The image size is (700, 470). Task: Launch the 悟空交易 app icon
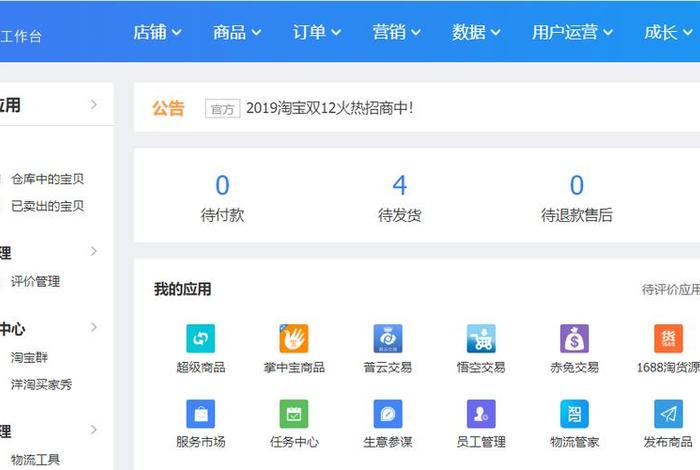coord(481,338)
